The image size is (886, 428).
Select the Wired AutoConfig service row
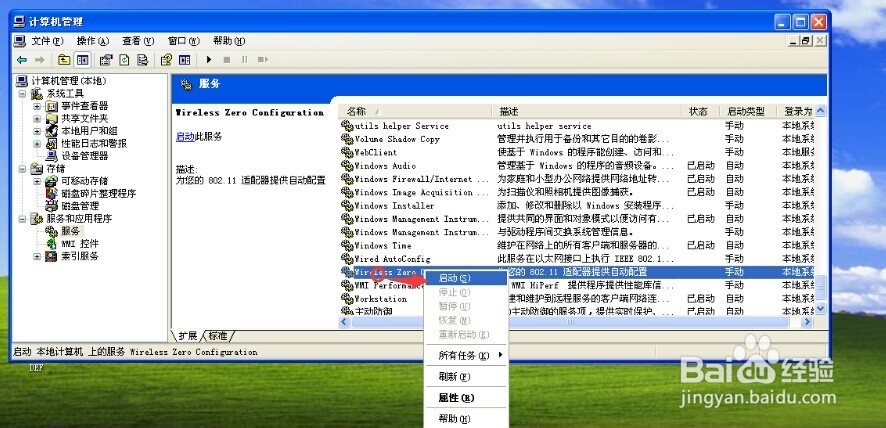coord(577,259)
